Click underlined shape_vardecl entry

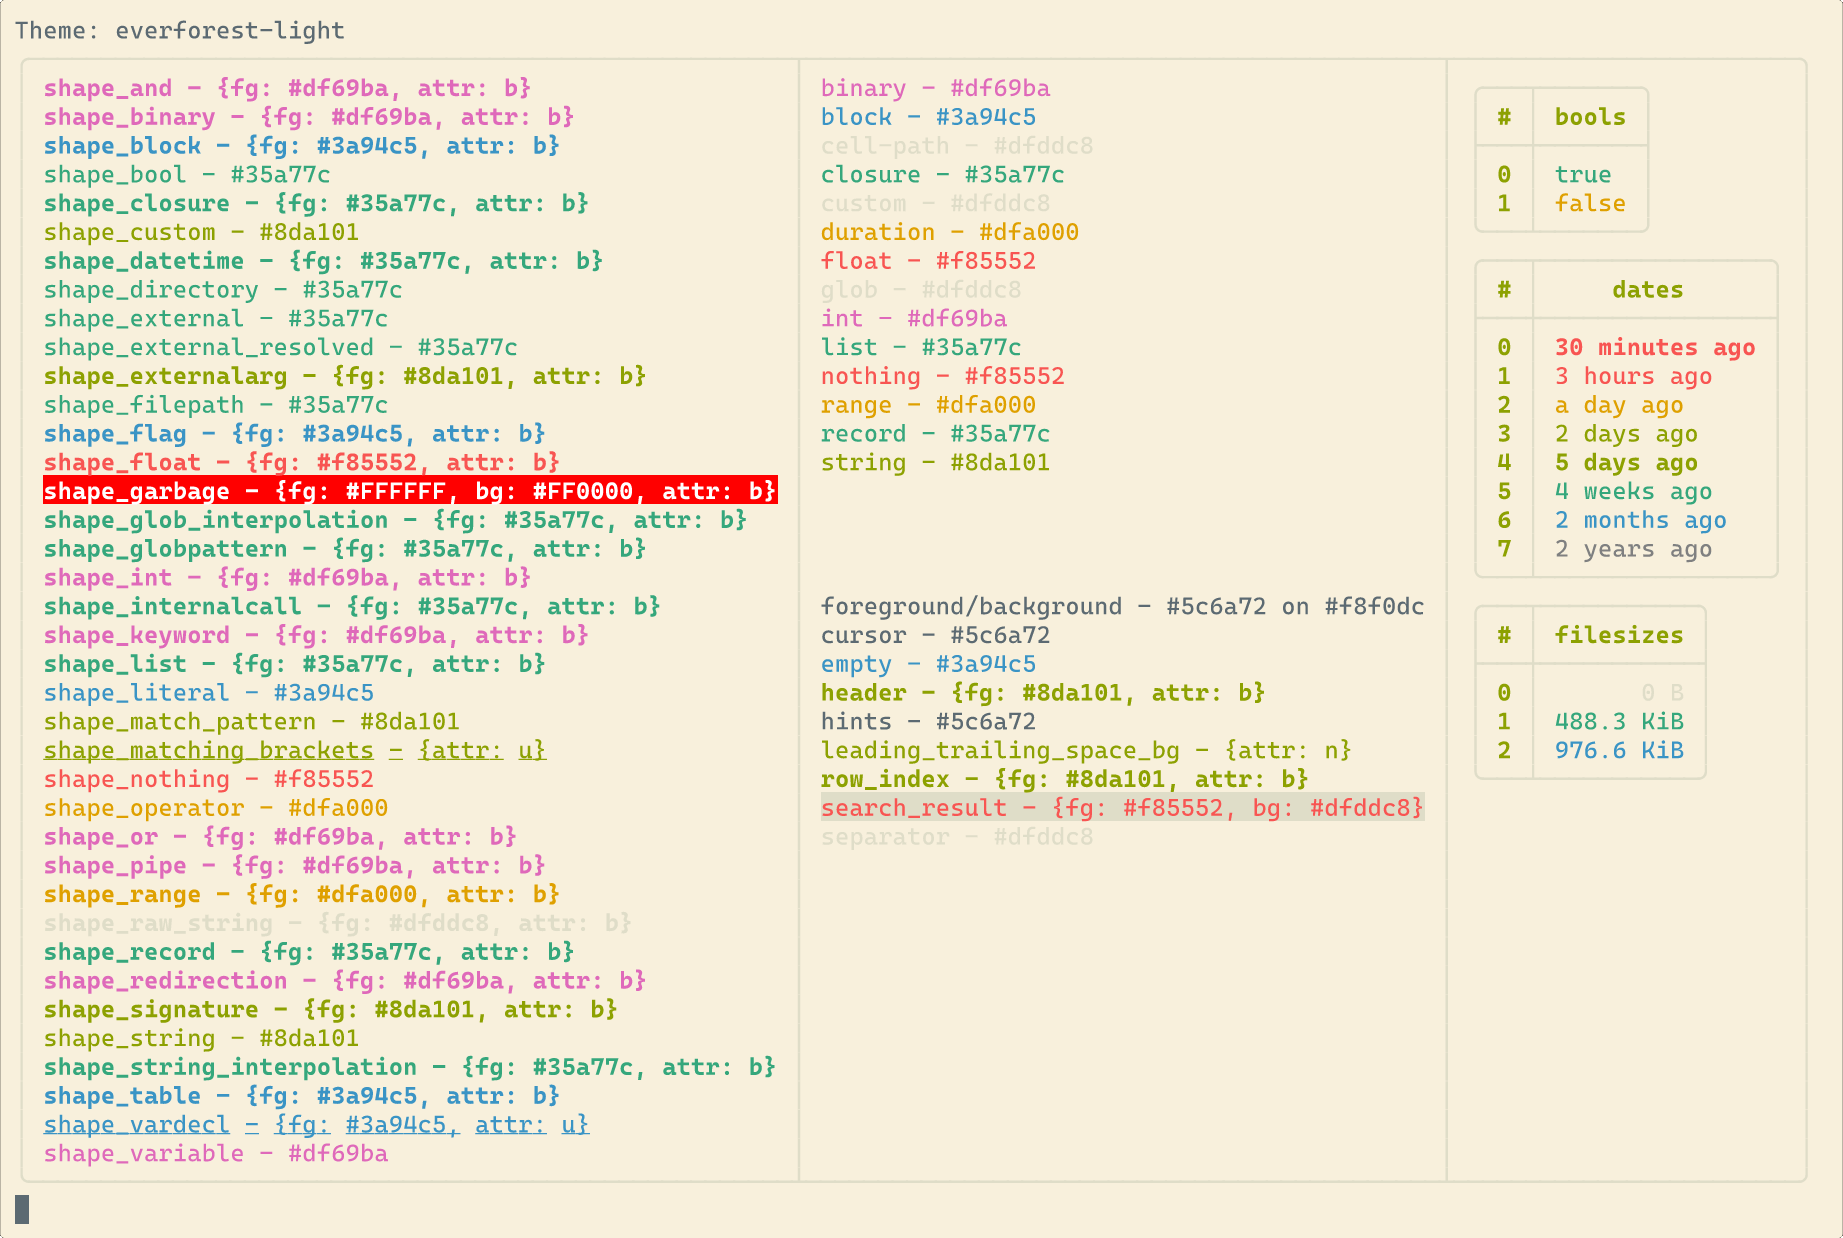pyautogui.click(x=316, y=1126)
